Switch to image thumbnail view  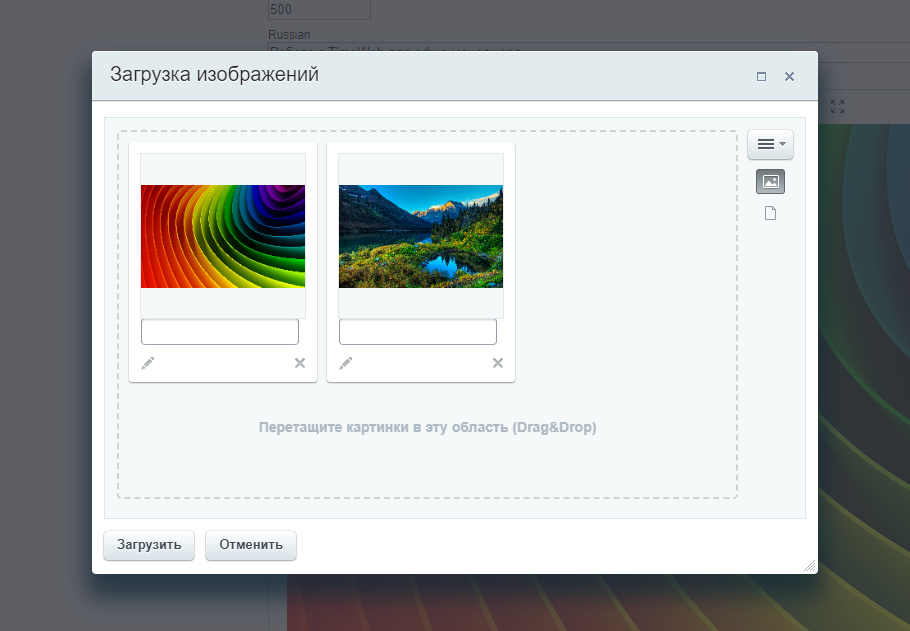[770, 182]
